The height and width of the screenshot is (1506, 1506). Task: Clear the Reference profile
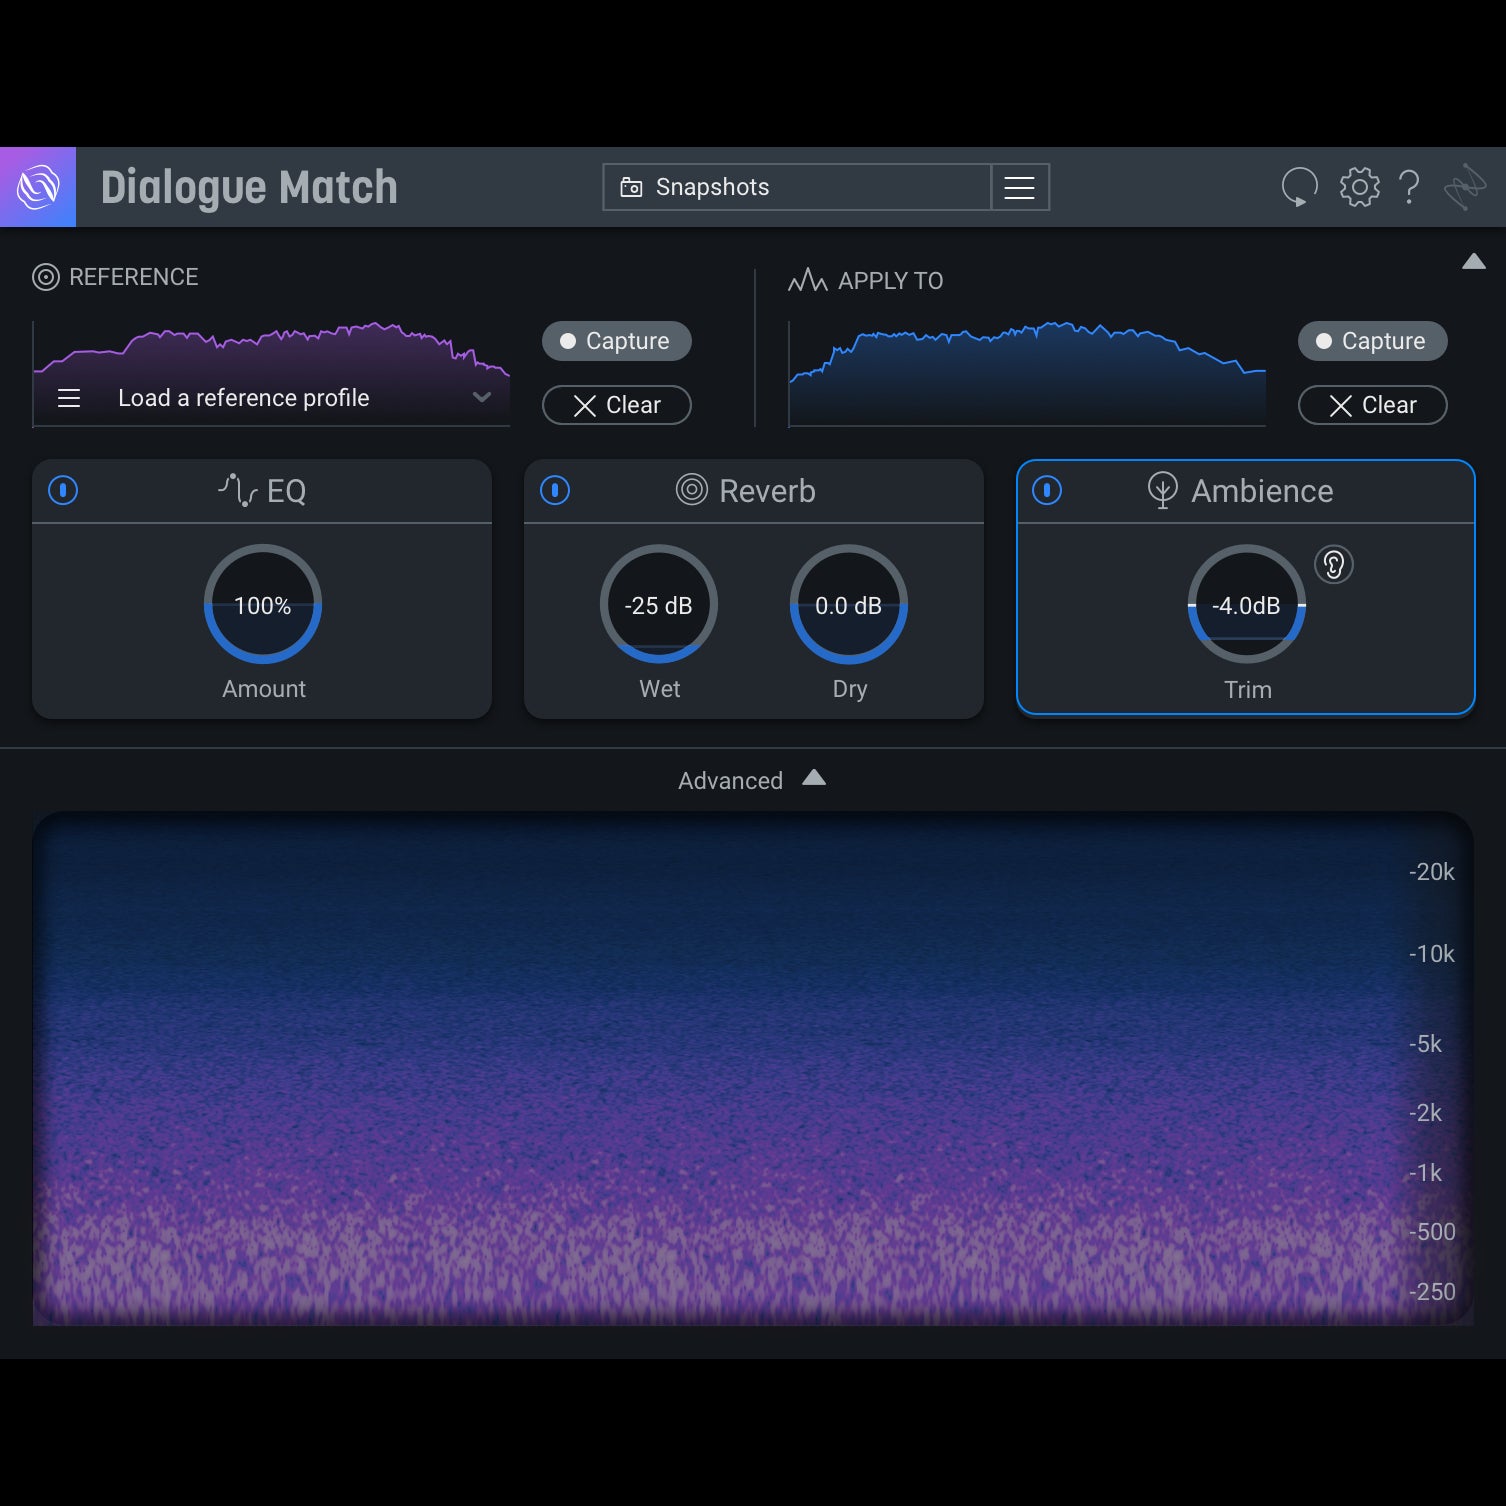click(616, 405)
